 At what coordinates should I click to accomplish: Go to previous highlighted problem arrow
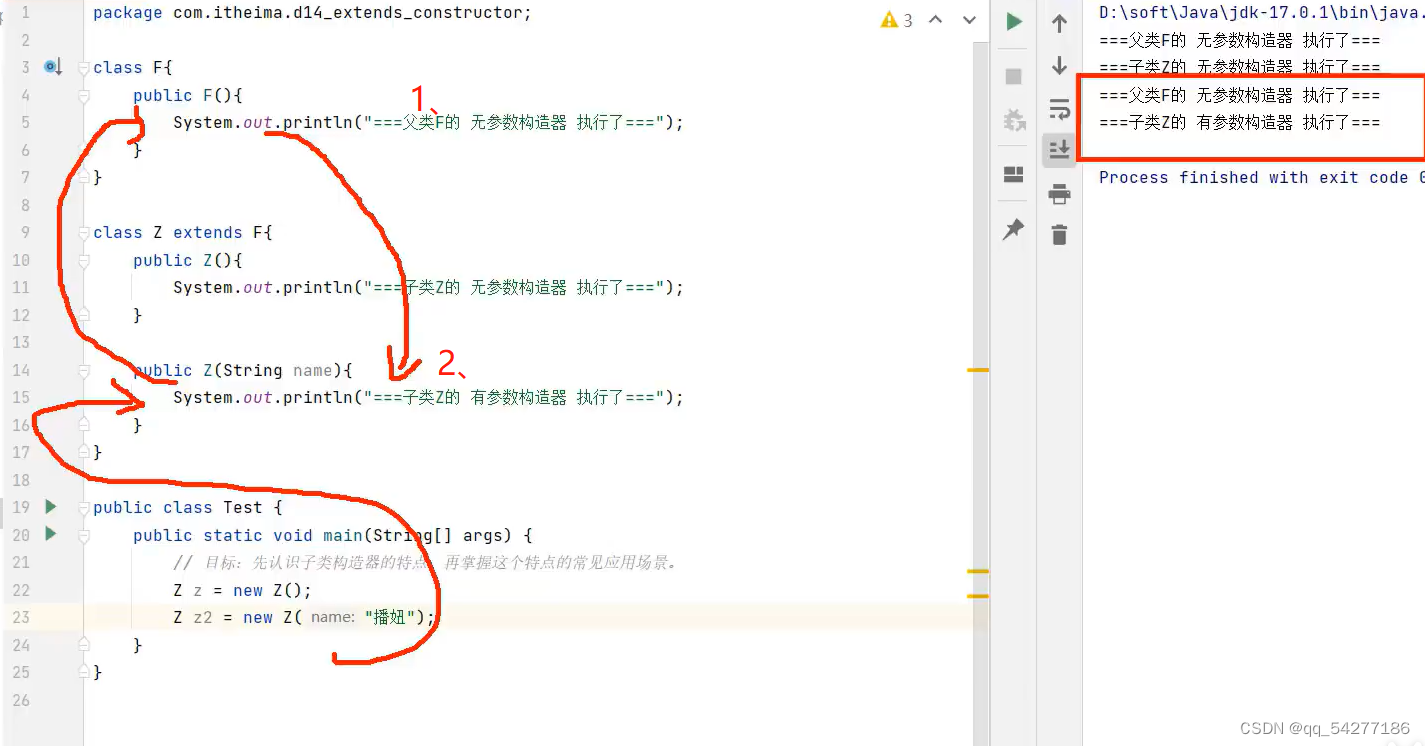pos(936,20)
